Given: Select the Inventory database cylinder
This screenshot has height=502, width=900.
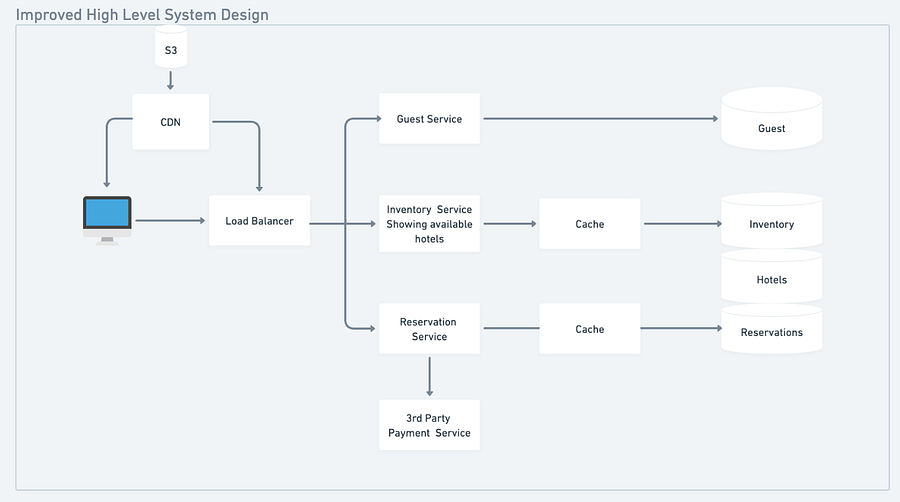Looking at the screenshot, I should pos(771,221).
